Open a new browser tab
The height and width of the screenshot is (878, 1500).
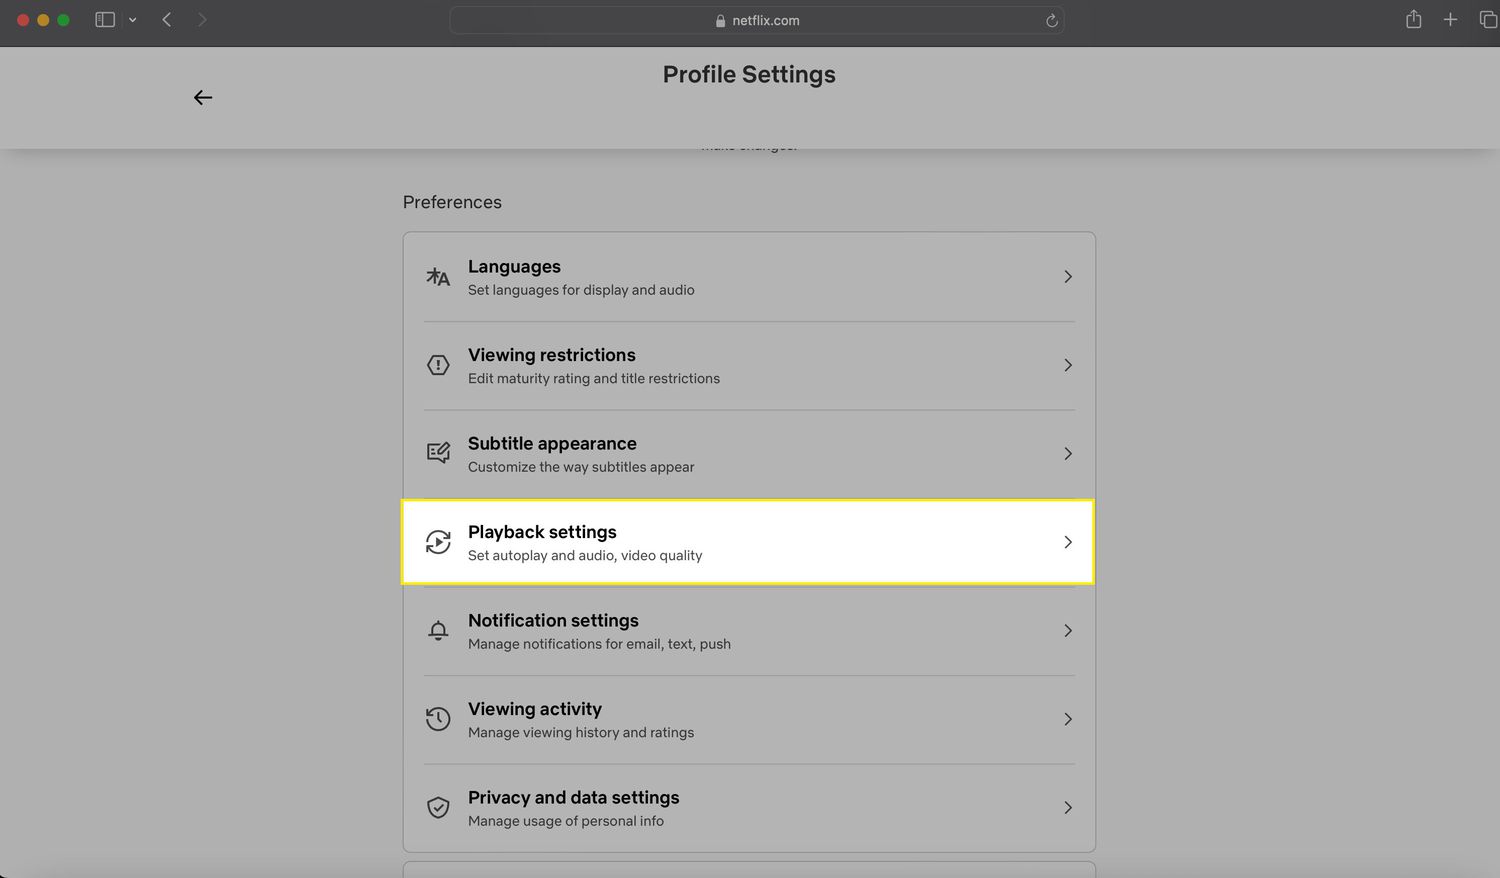click(1450, 19)
